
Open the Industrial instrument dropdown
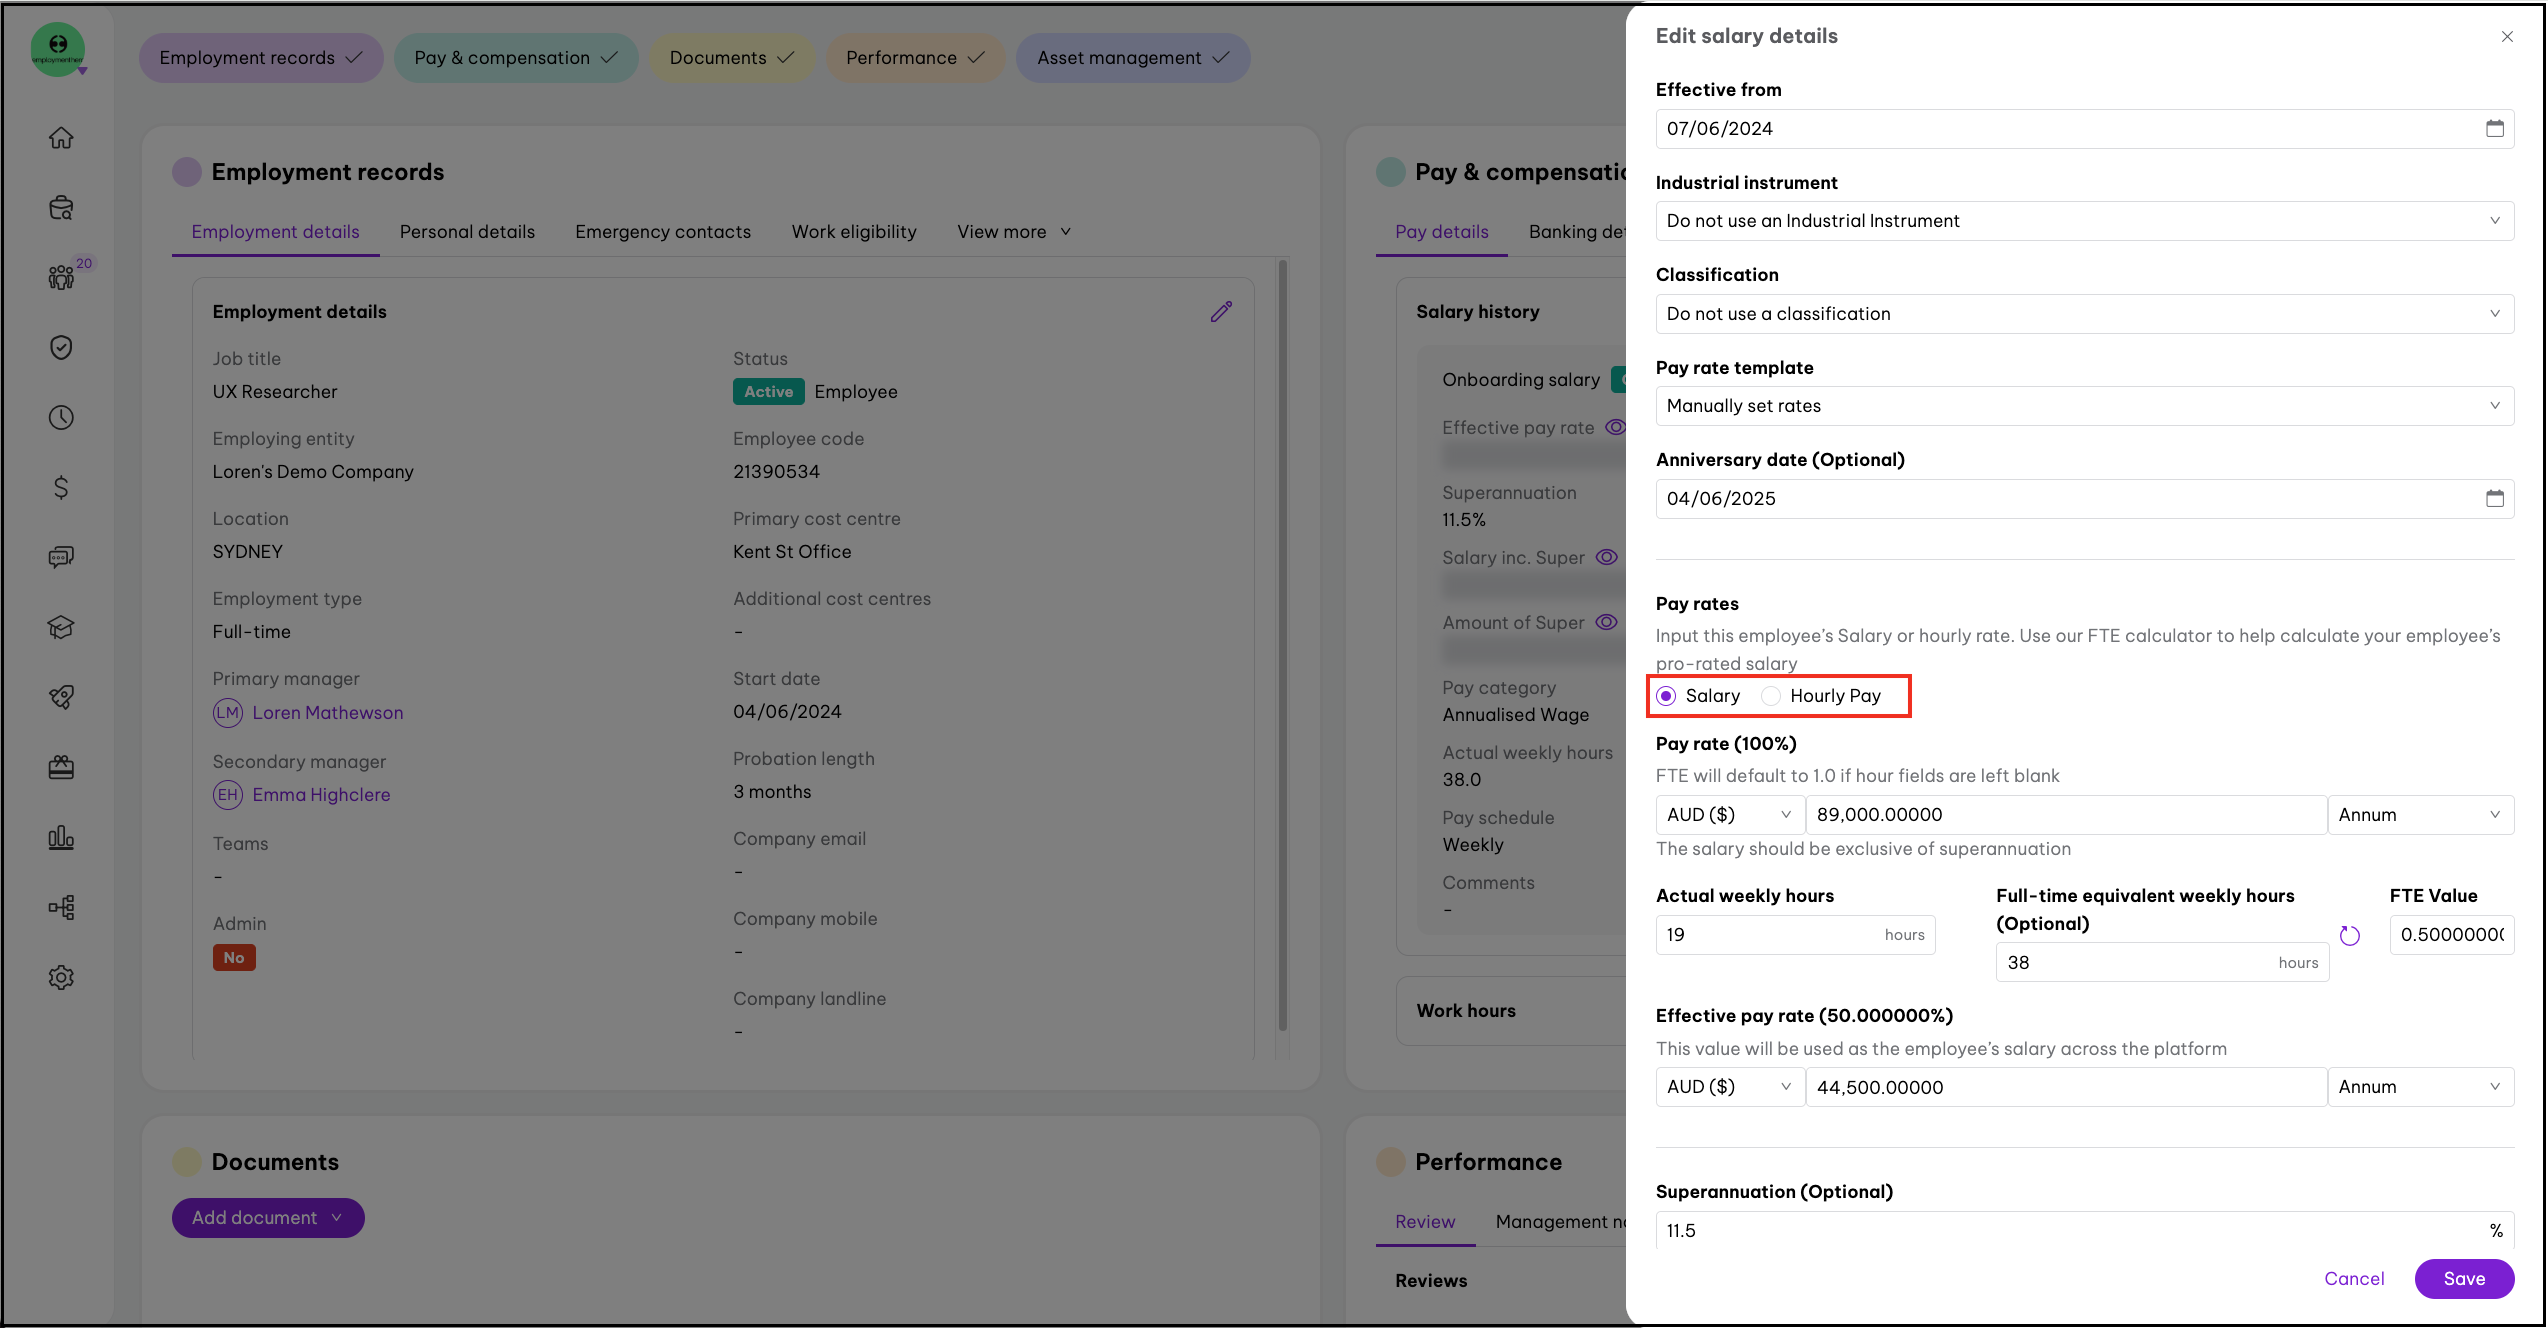pos(2084,221)
